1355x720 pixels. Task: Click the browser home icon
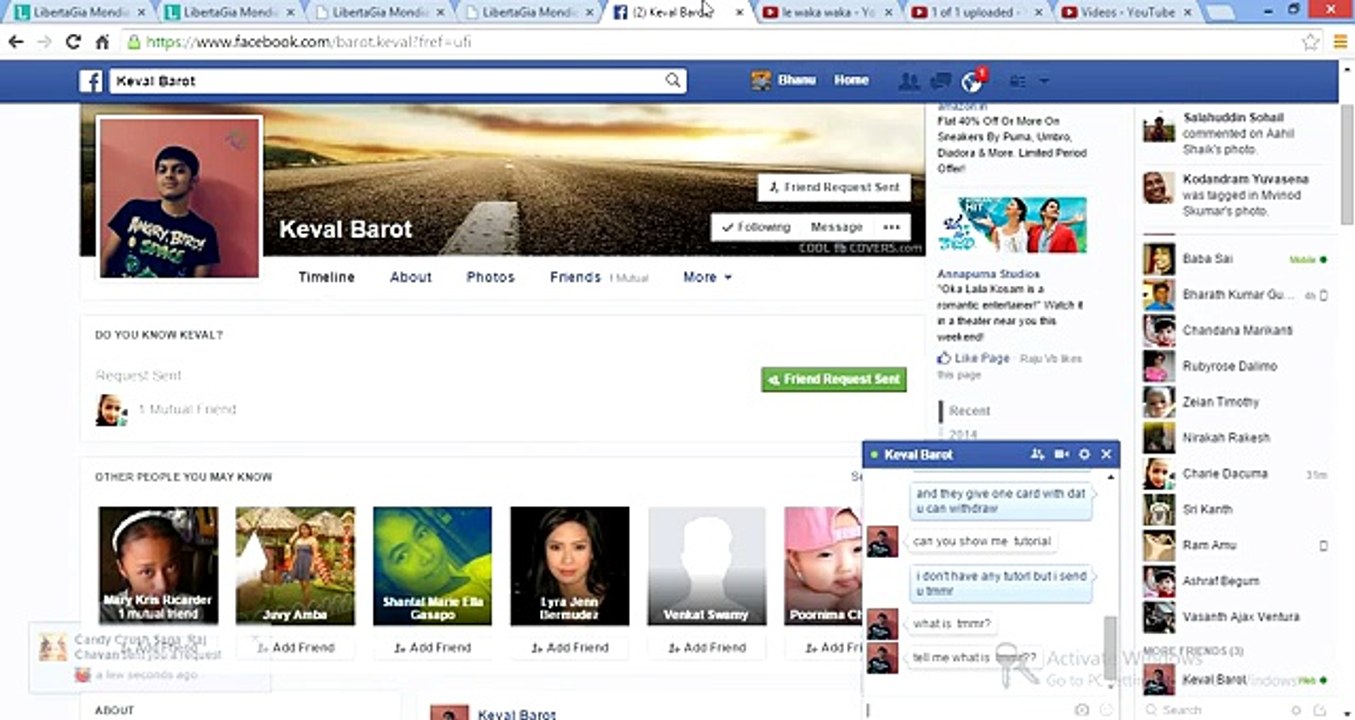click(102, 42)
